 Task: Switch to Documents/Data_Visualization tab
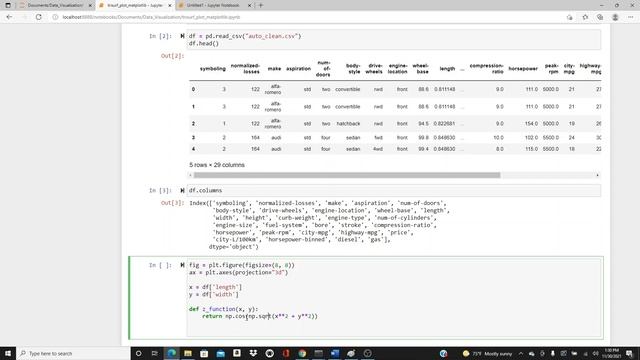[x=55, y=5]
